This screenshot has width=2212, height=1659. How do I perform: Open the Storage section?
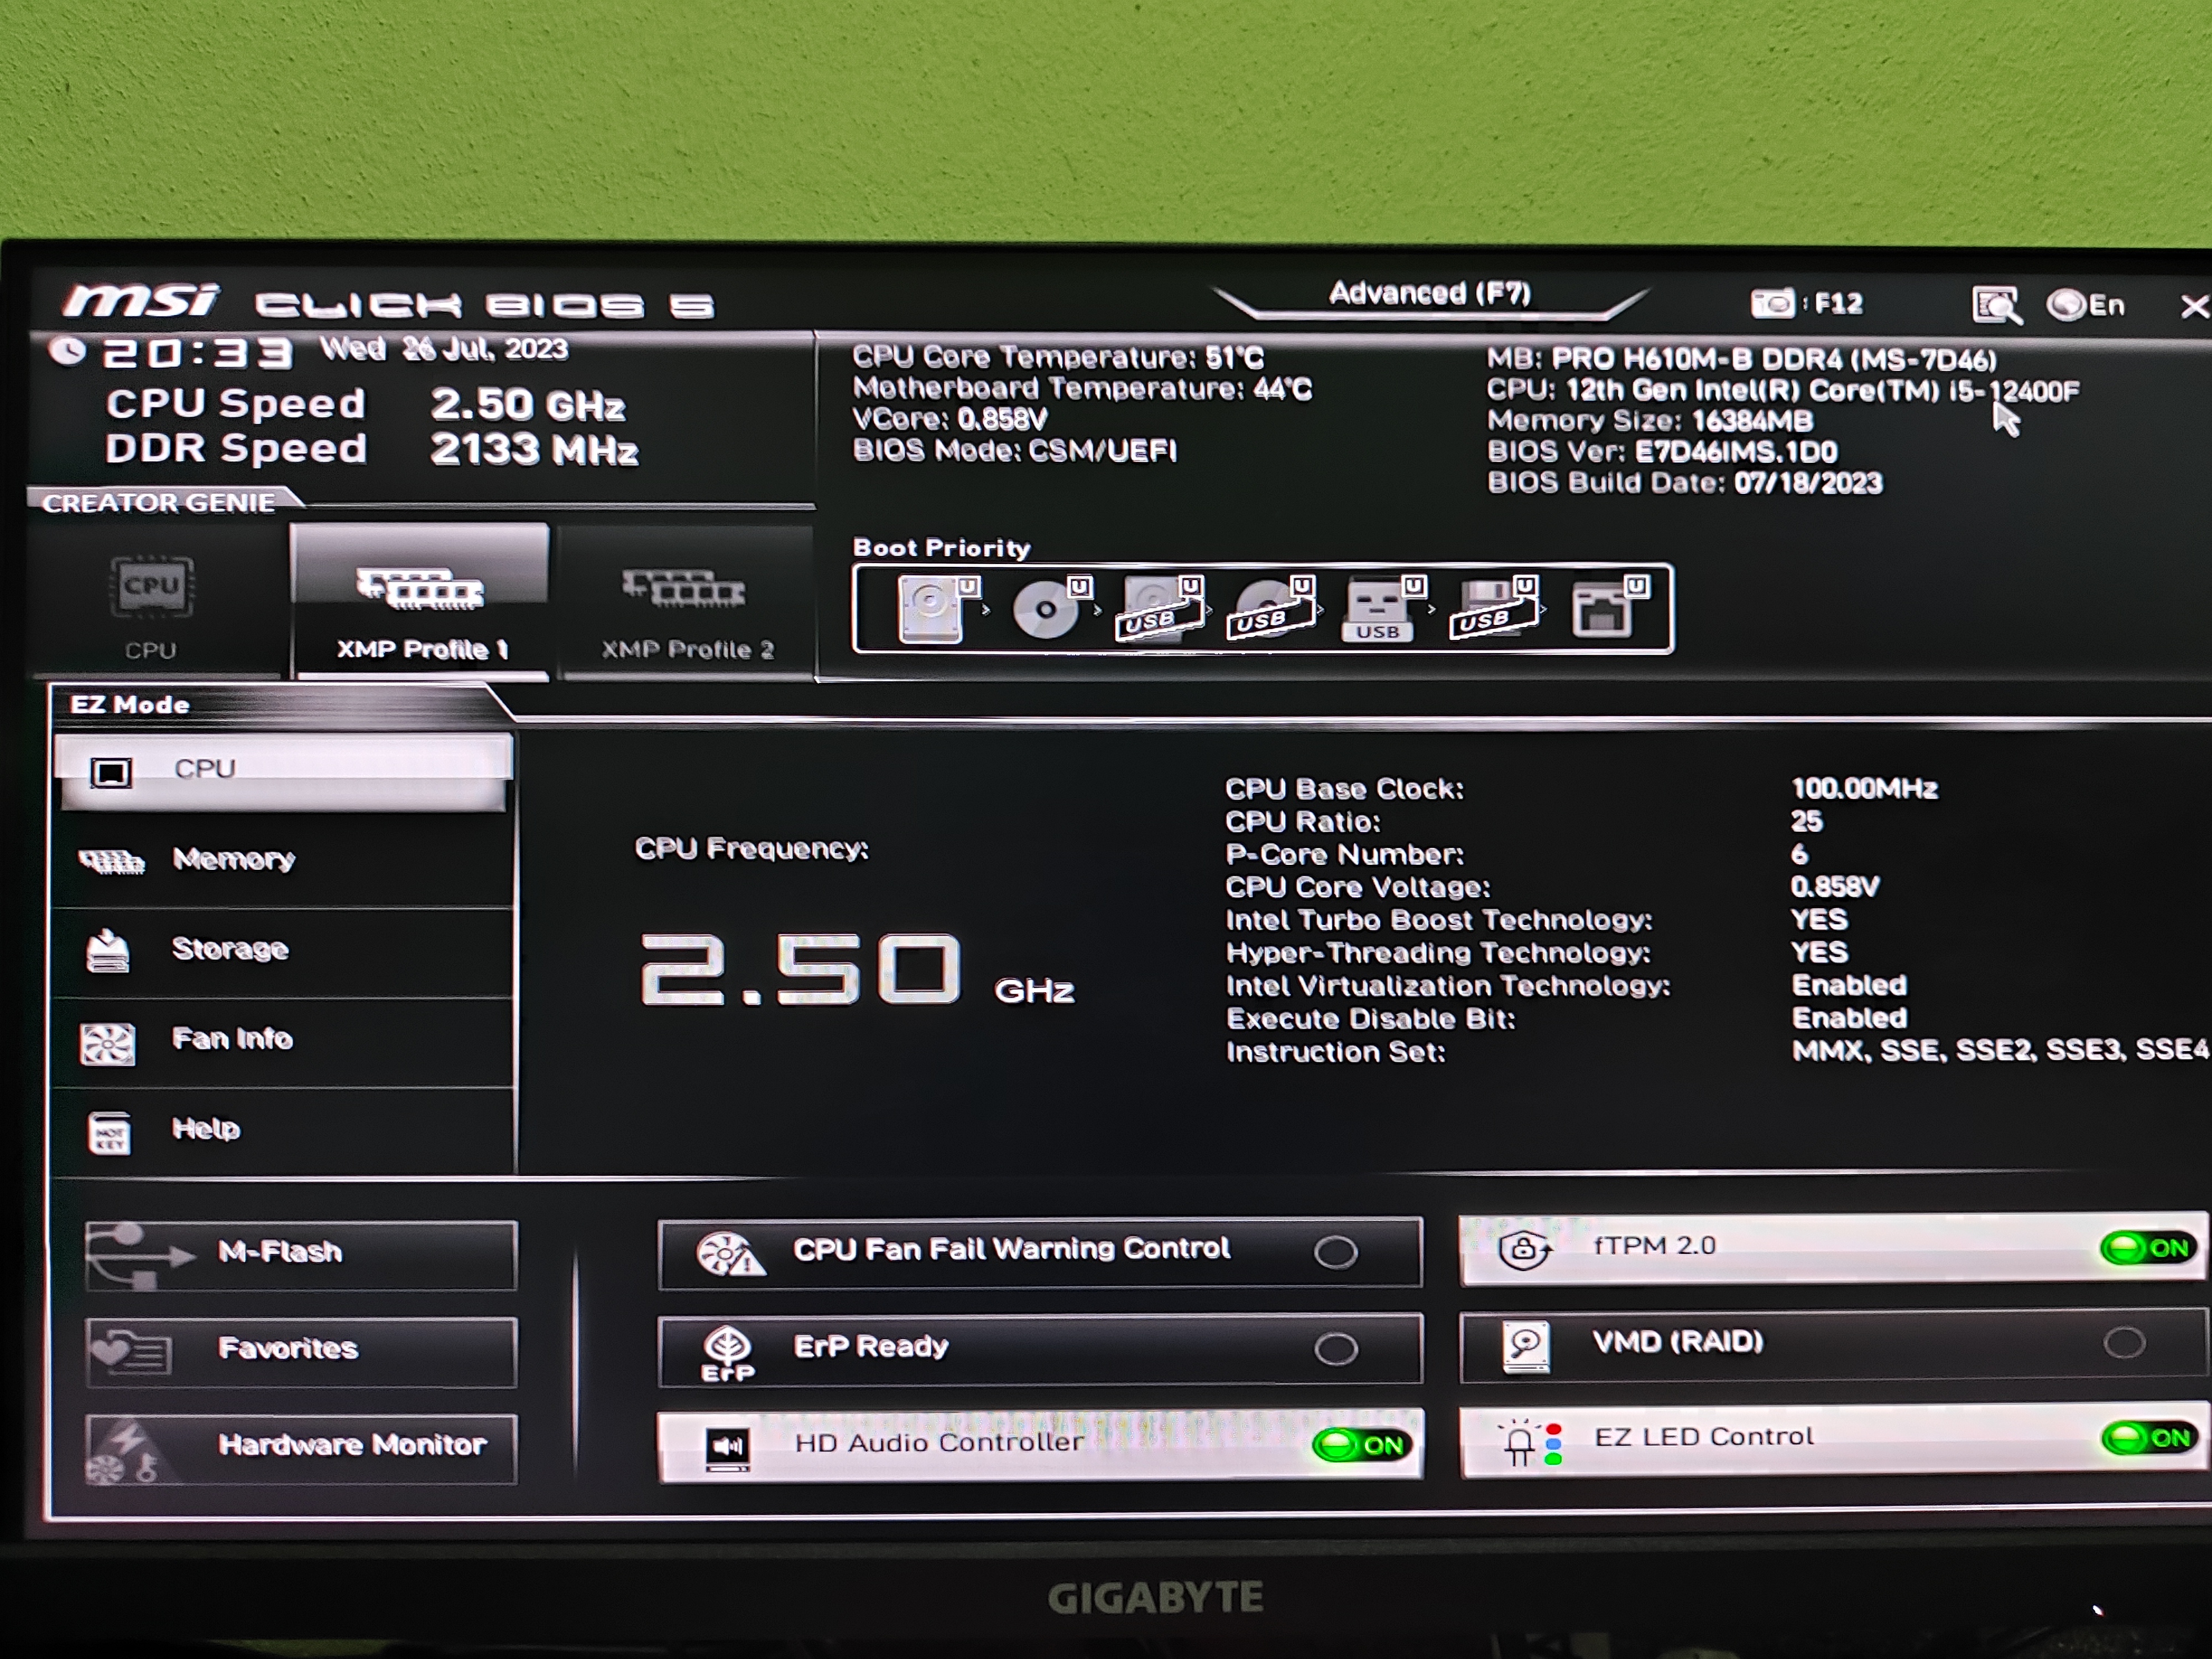click(284, 950)
